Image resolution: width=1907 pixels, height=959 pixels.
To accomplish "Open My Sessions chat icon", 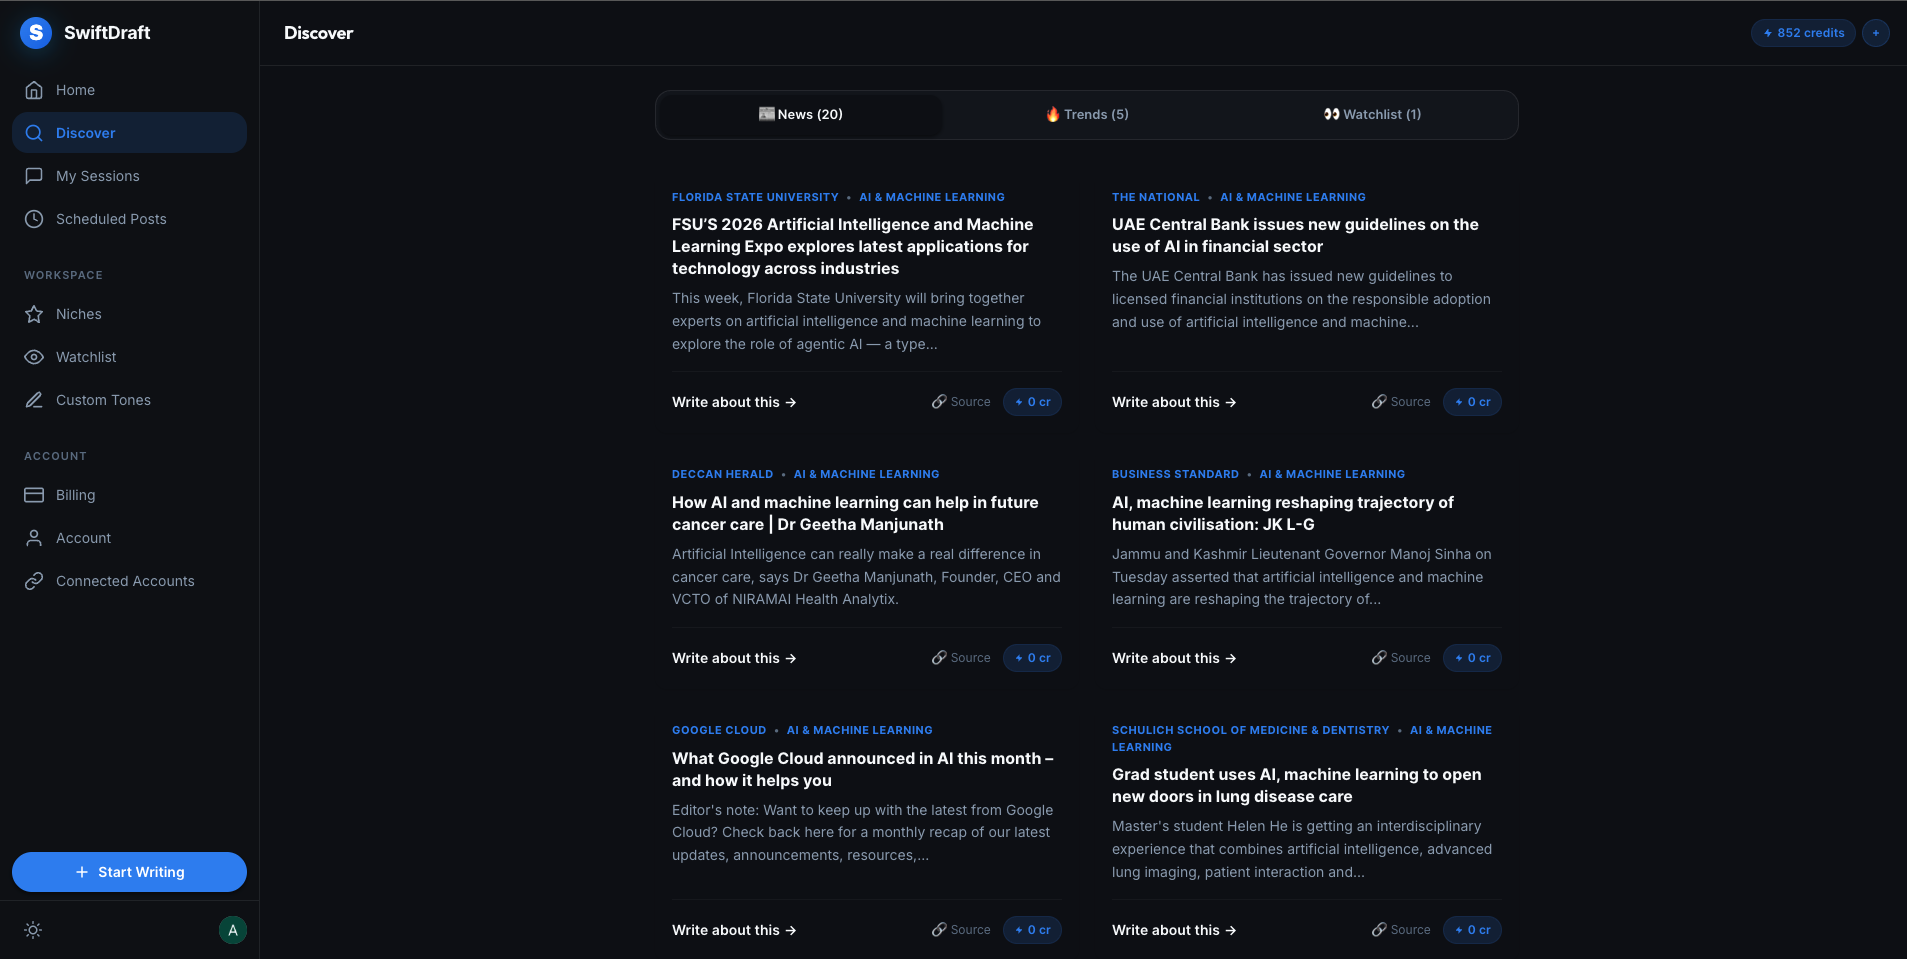I will coord(34,175).
